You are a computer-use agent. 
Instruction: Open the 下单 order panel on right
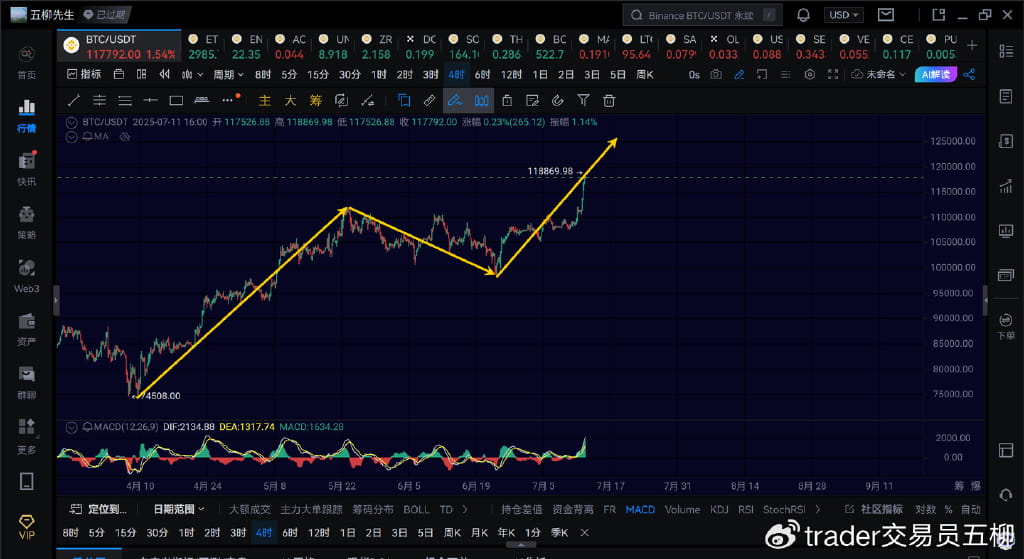pos(1006,327)
